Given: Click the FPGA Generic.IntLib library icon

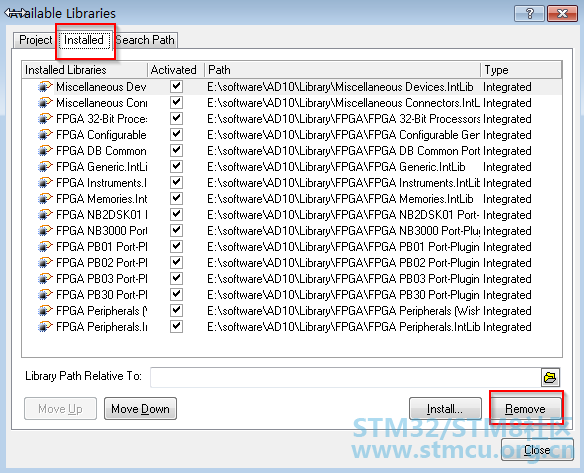Looking at the screenshot, I should (x=45, y=167).
